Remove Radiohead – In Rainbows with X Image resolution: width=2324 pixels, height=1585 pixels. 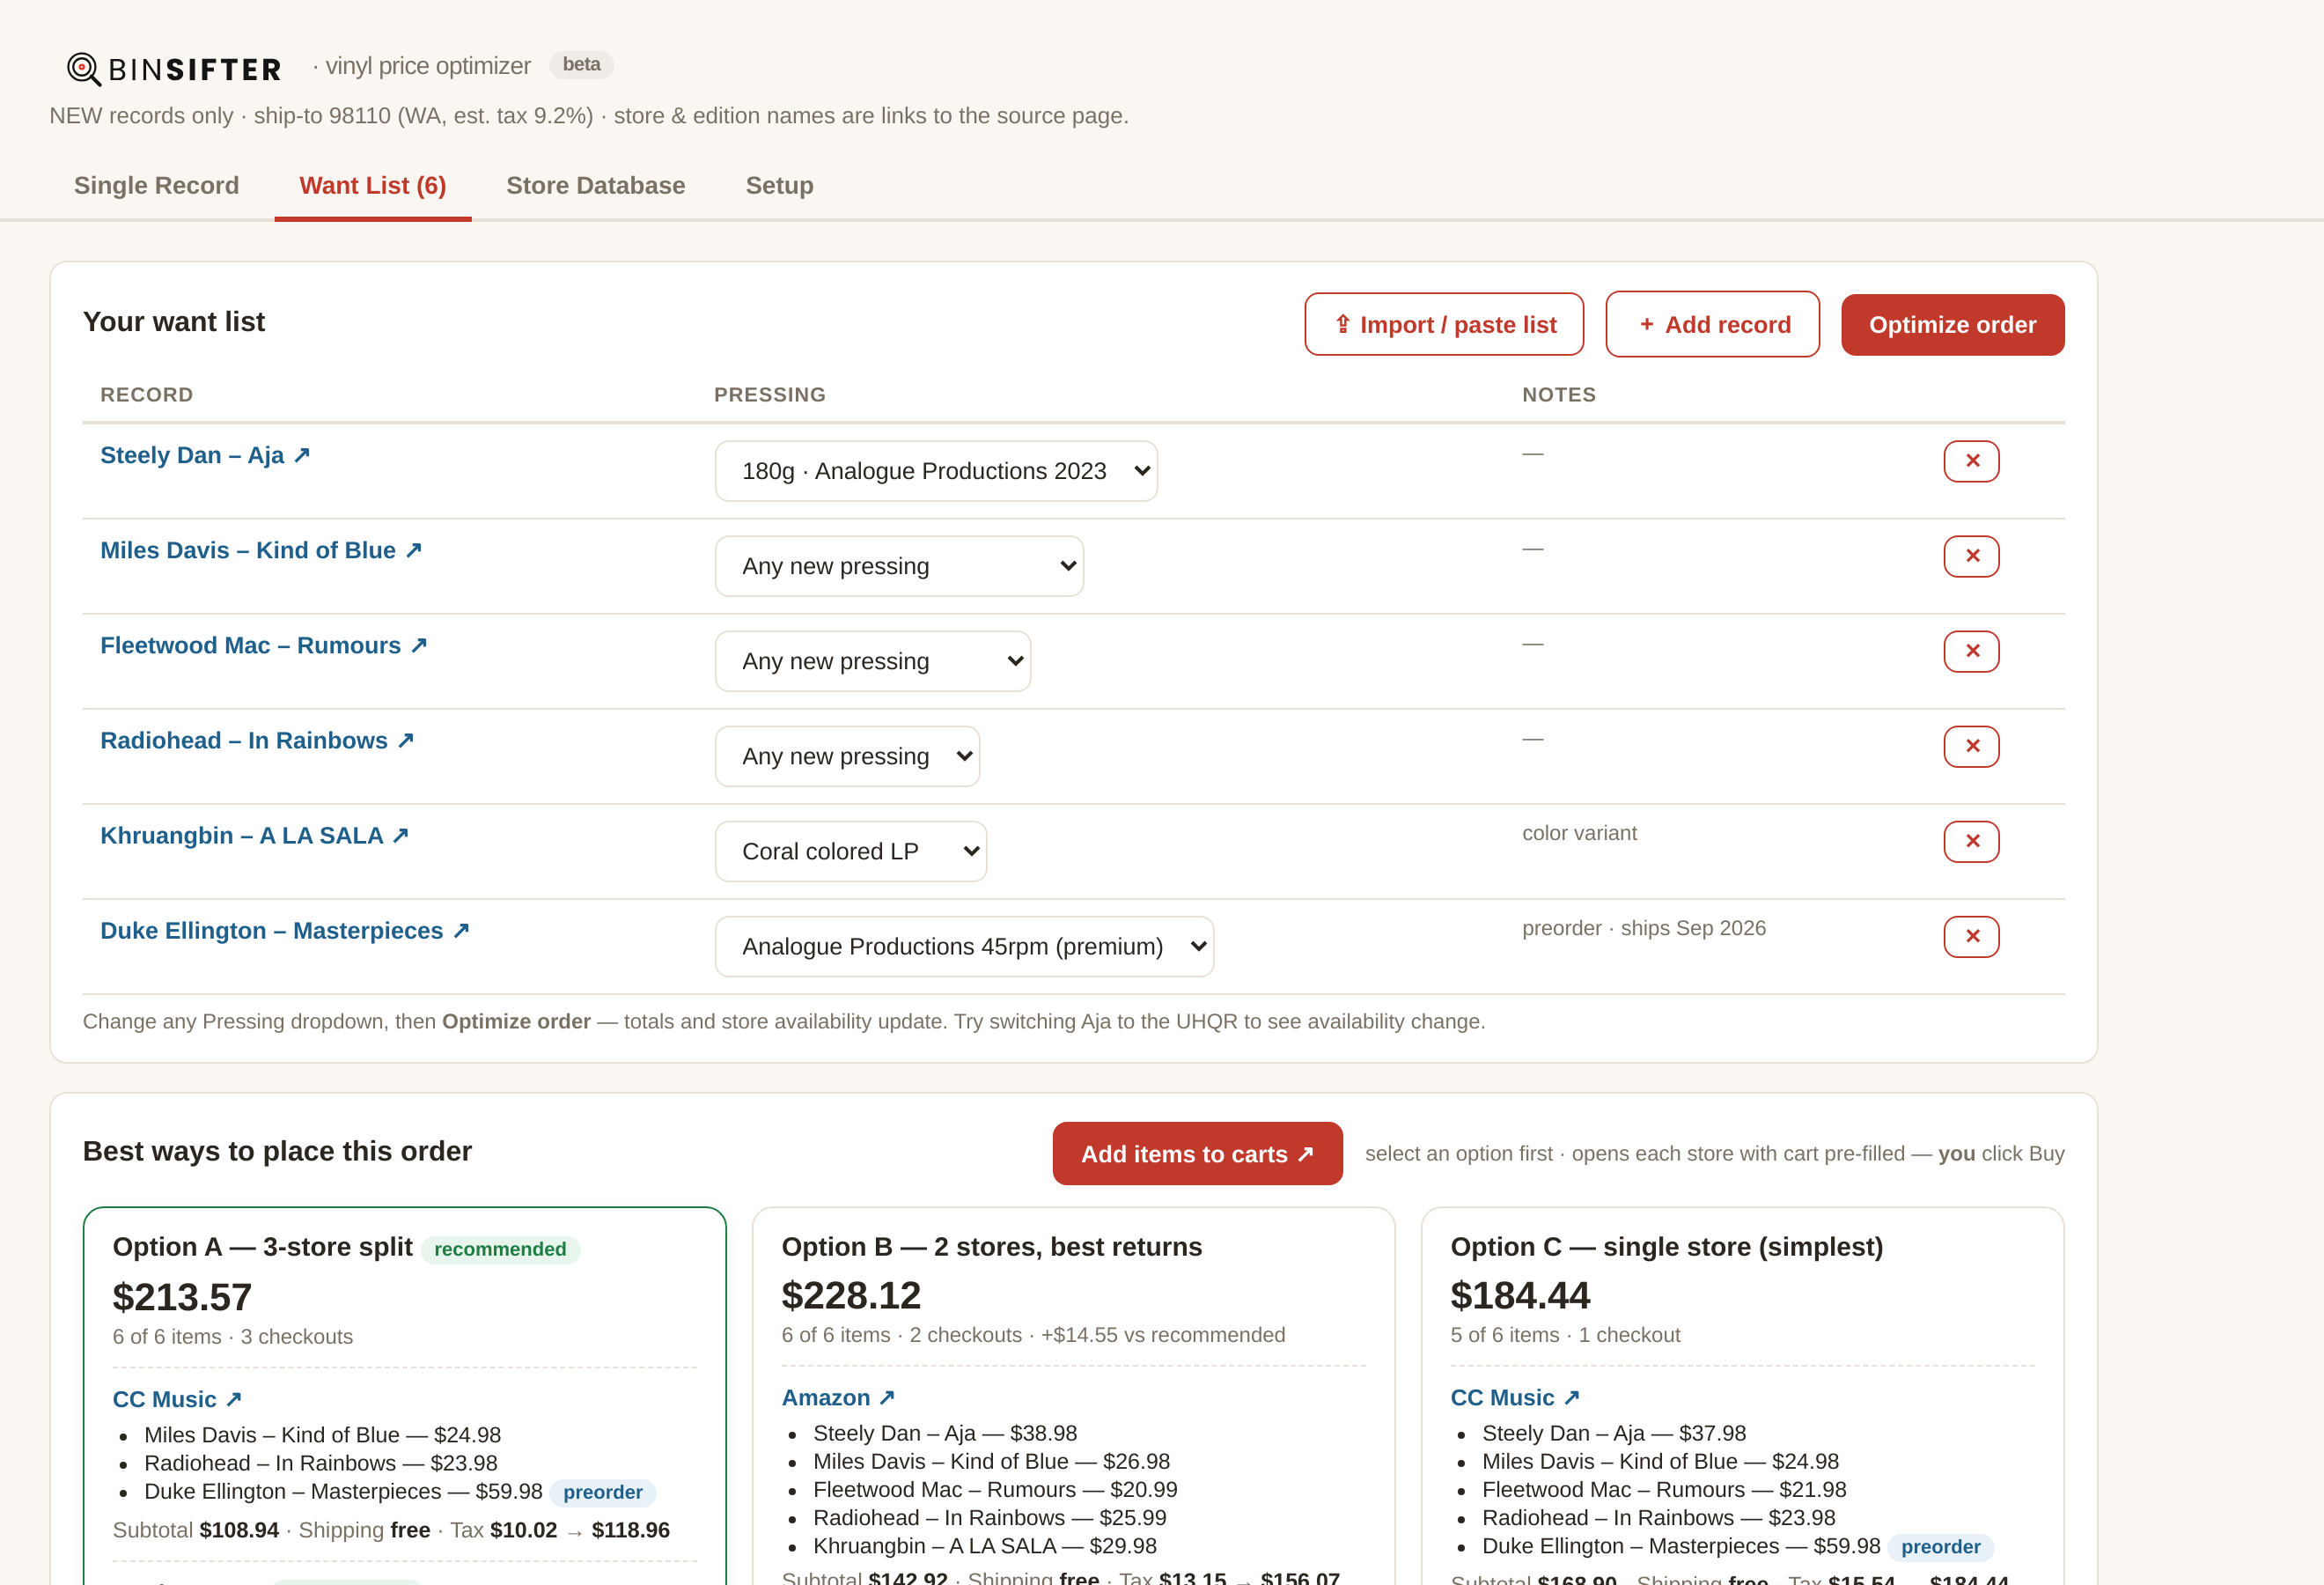coord(1971,746)
